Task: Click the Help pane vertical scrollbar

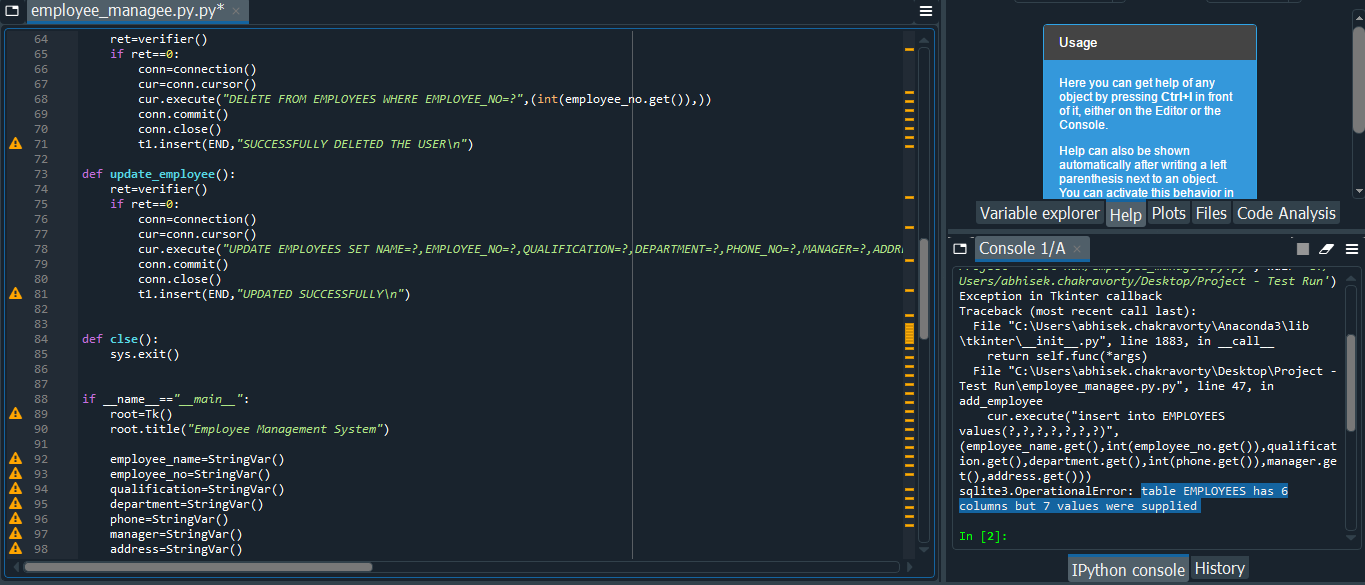Action: click(1358, 79)
